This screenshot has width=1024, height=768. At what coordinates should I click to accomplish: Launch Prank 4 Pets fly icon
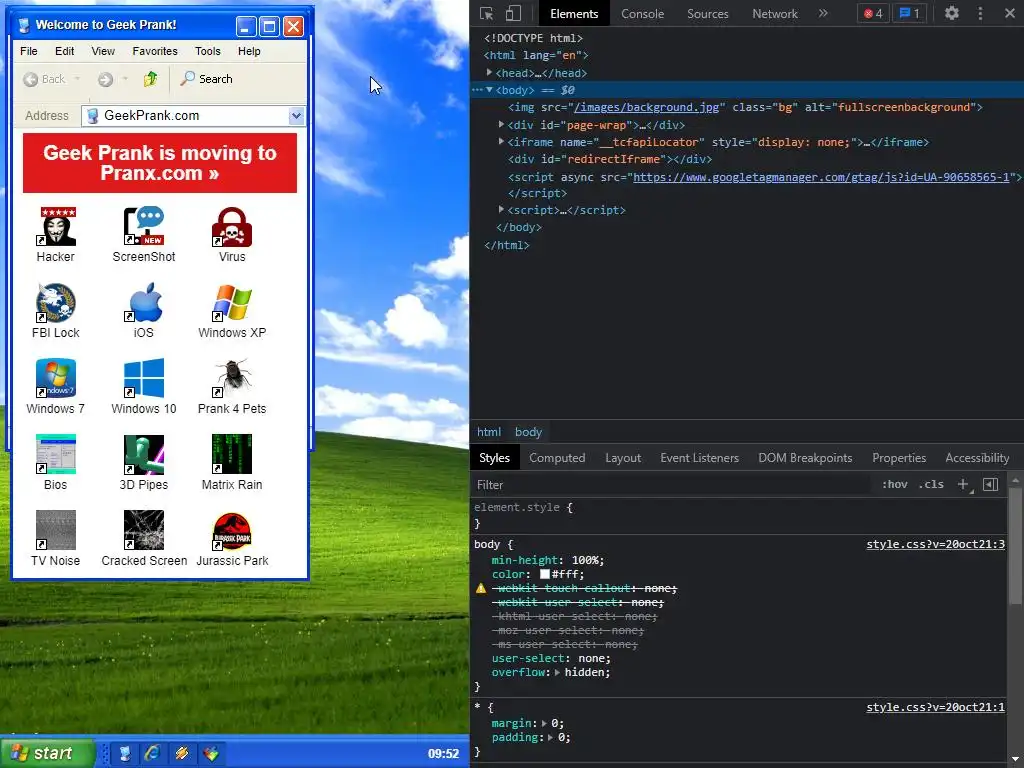pos(232,378)
